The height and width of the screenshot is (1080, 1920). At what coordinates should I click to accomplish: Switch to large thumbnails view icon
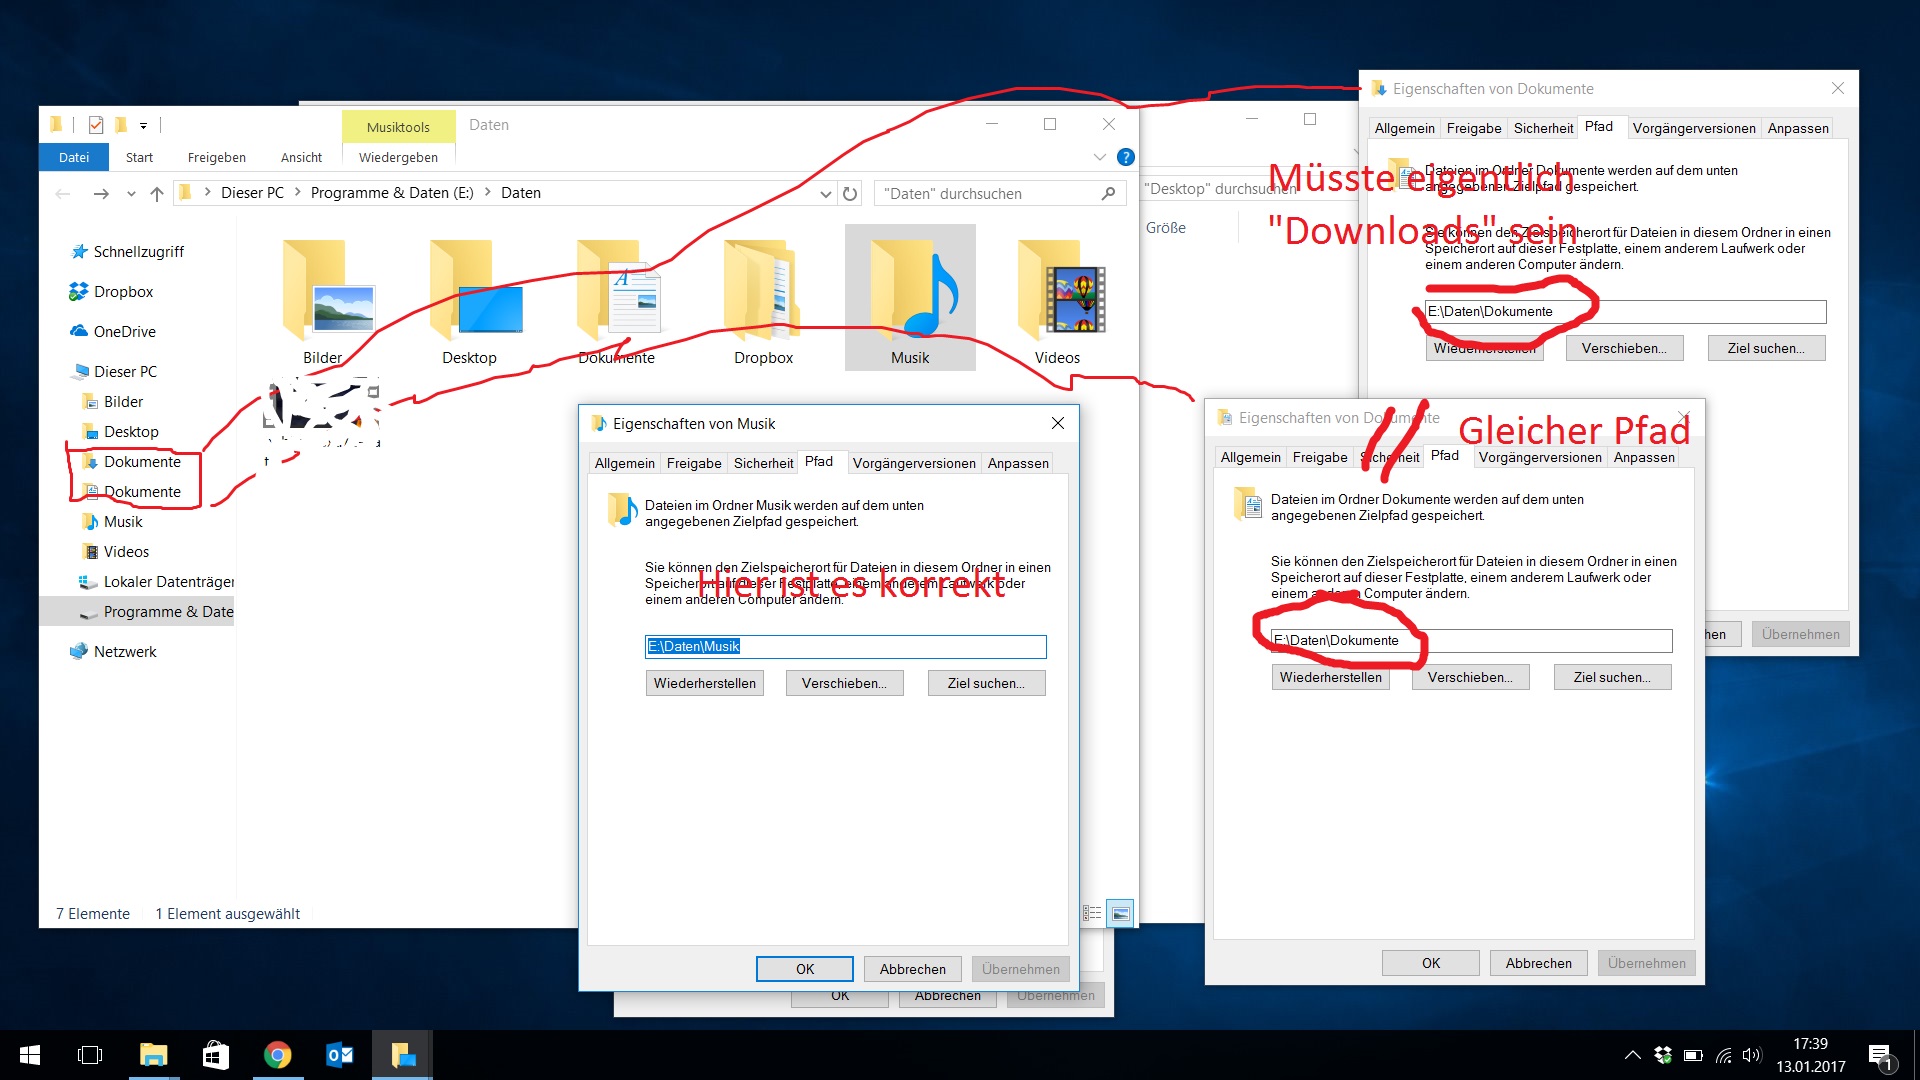(1121, 913)
